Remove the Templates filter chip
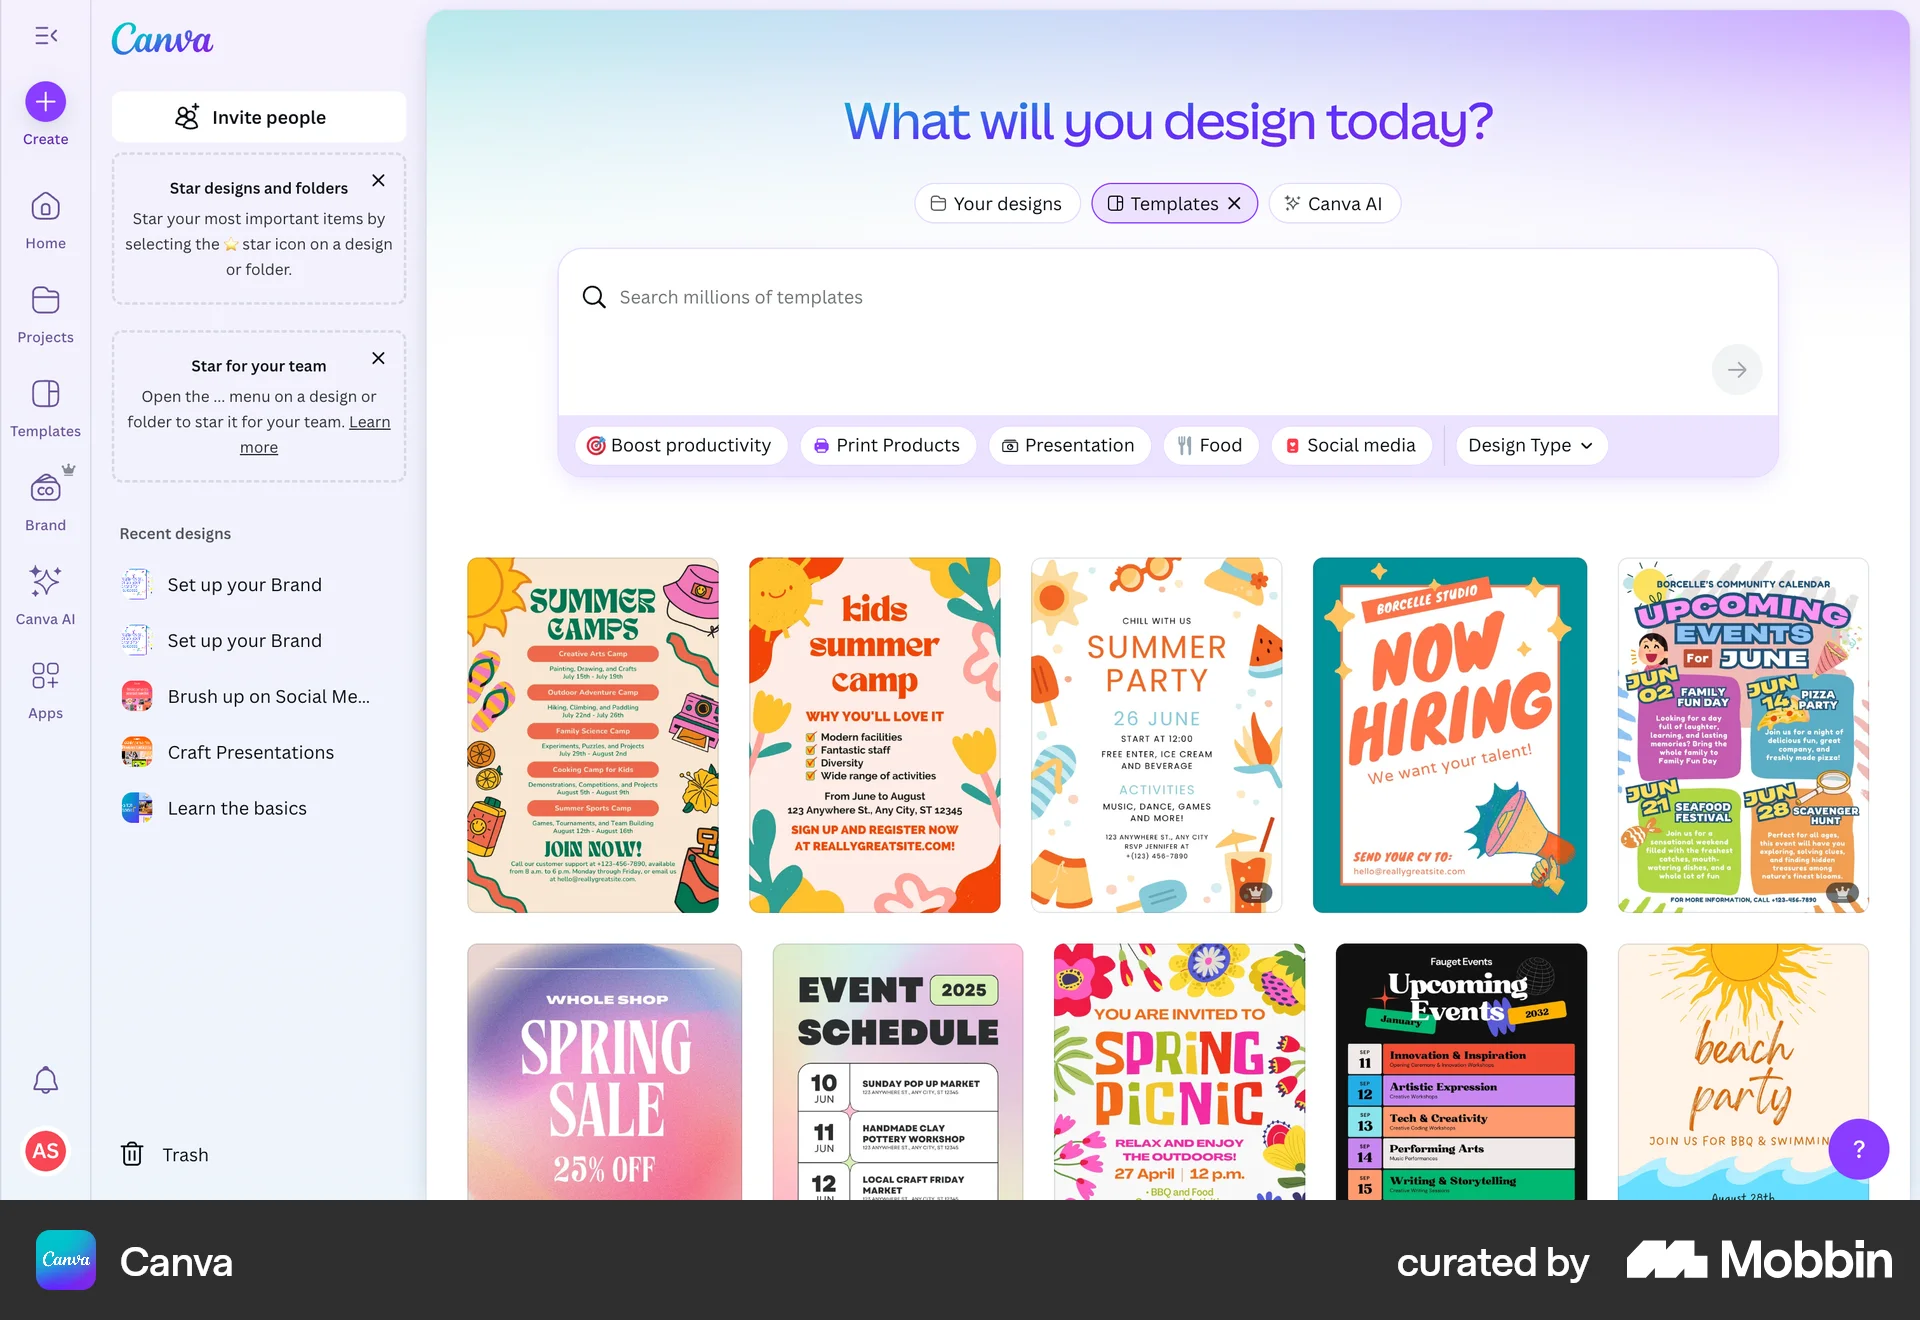Screen dimensions: 1920x1320 (1233, 203)
